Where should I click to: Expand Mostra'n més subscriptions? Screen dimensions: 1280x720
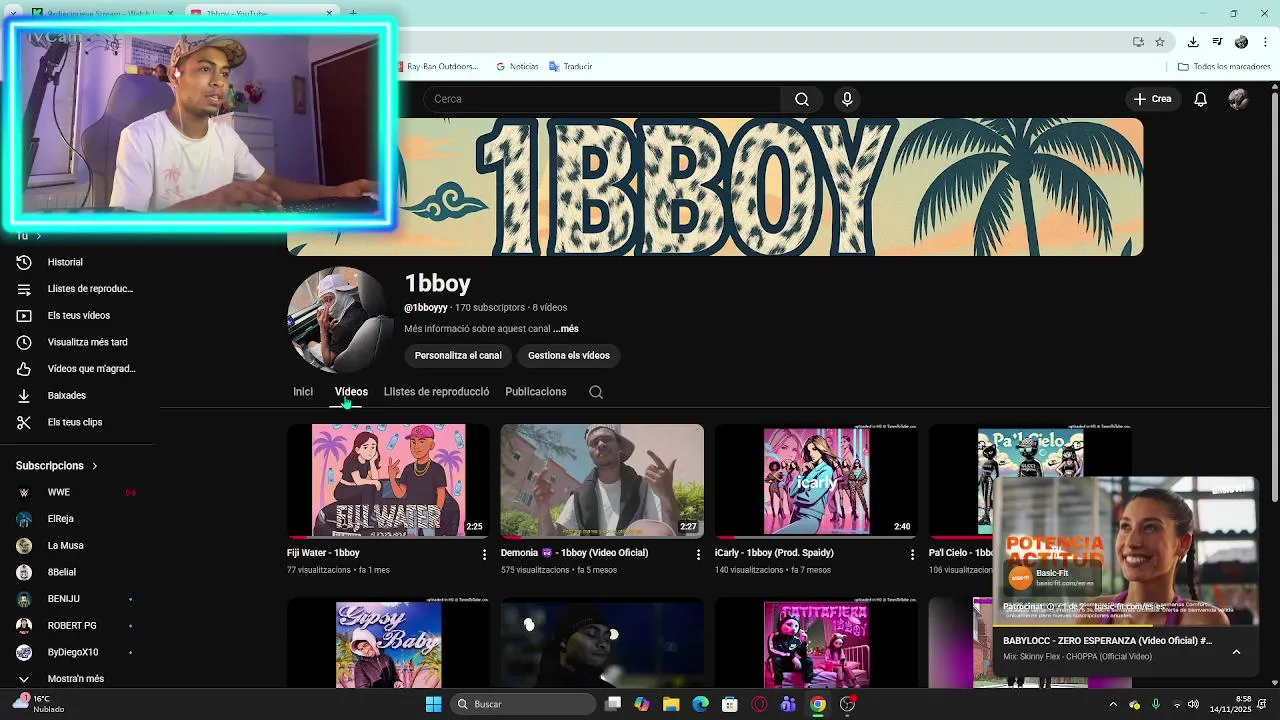click(77, 679)
